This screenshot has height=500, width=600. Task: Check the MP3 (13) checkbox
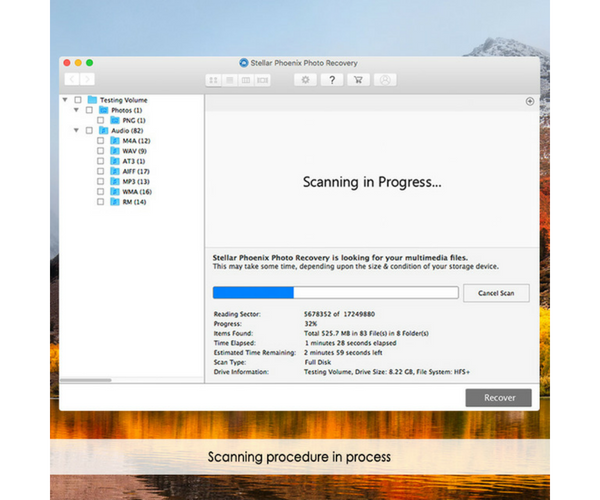[x=100, y=181]
